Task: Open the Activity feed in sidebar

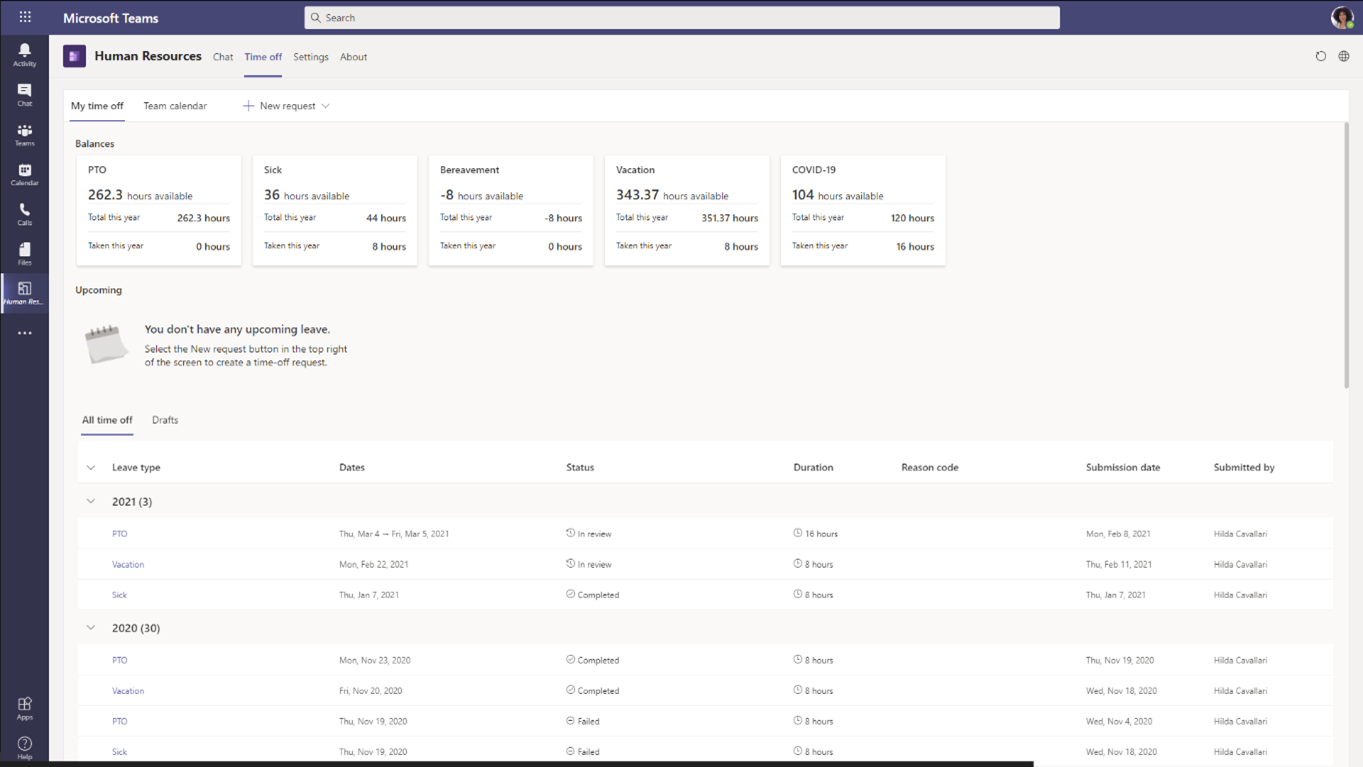Action: coord(24,54)
